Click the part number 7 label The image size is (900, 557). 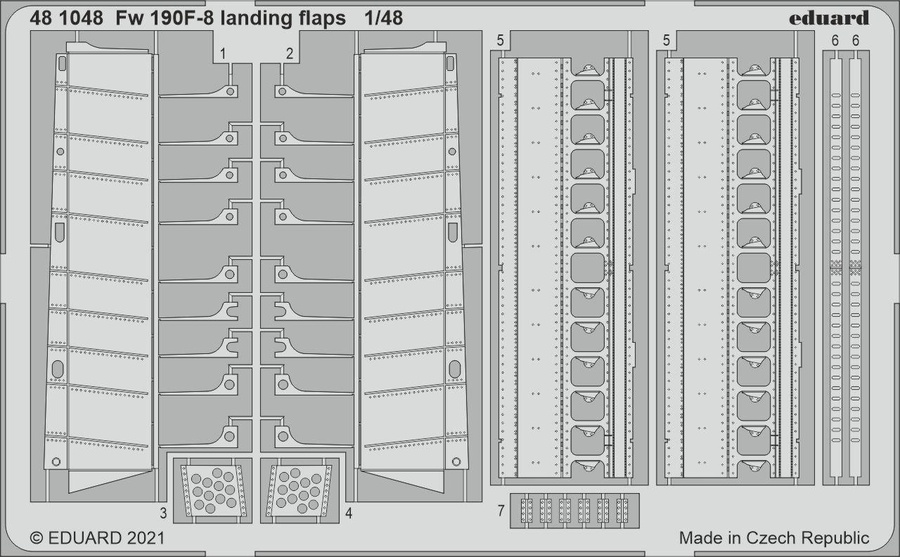coord(501,511)
